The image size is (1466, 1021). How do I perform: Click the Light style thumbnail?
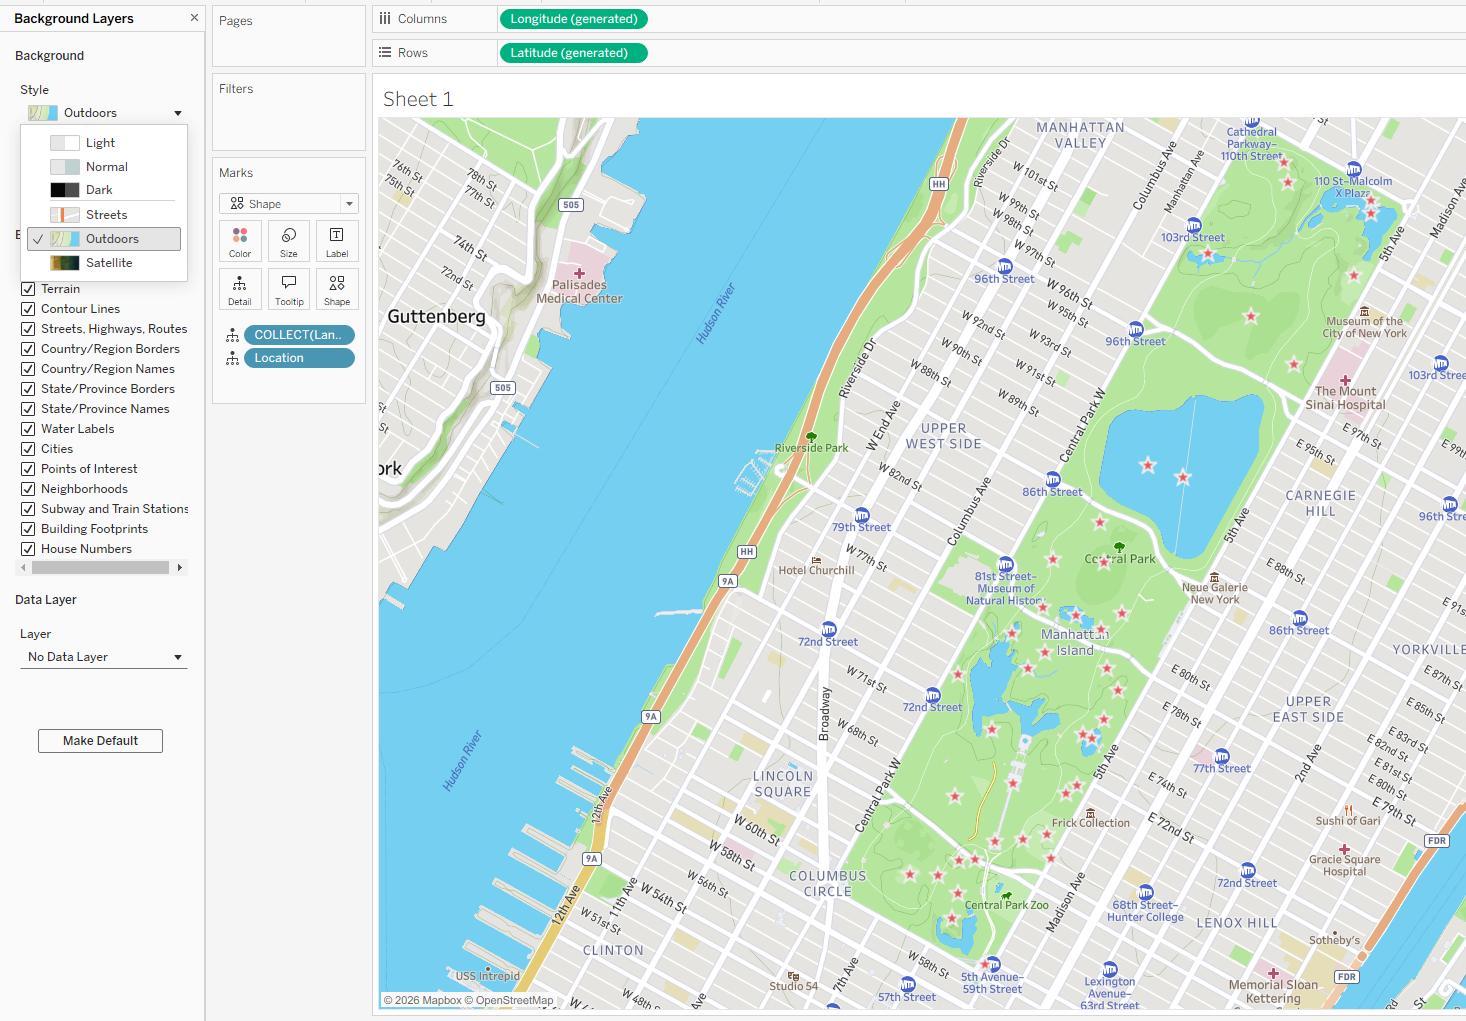[65, 143]
